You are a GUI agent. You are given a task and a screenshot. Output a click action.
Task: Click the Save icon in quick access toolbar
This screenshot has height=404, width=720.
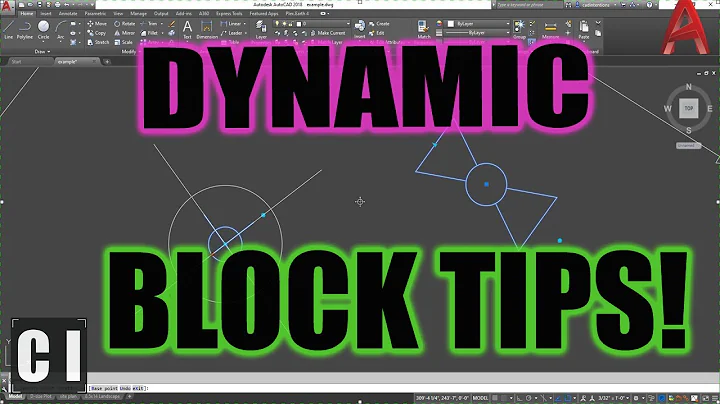[39, 5]
